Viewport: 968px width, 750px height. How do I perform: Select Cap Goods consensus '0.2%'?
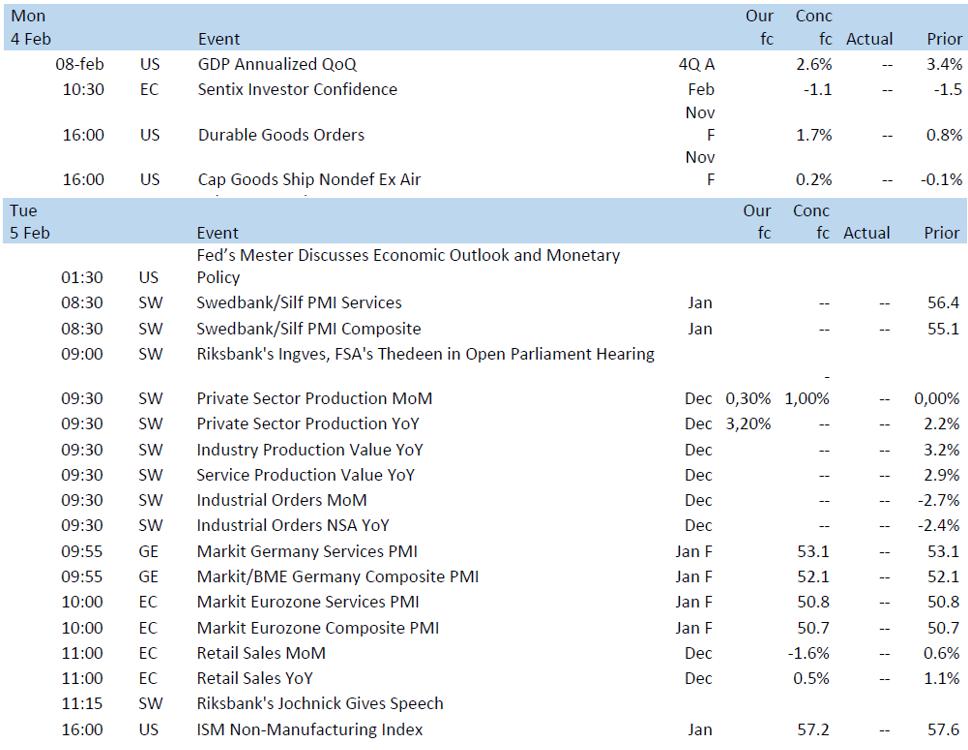[x=814, y=180]
